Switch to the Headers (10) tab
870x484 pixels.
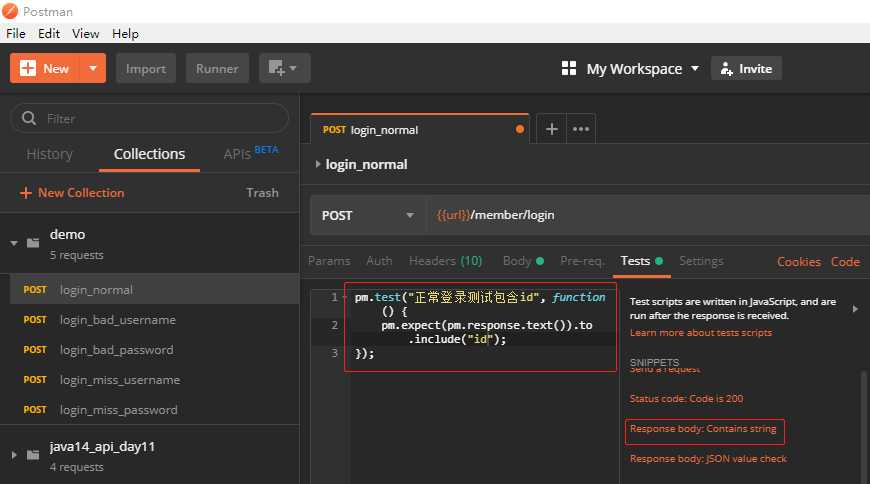pyautogui.click(x=446, y=261)
